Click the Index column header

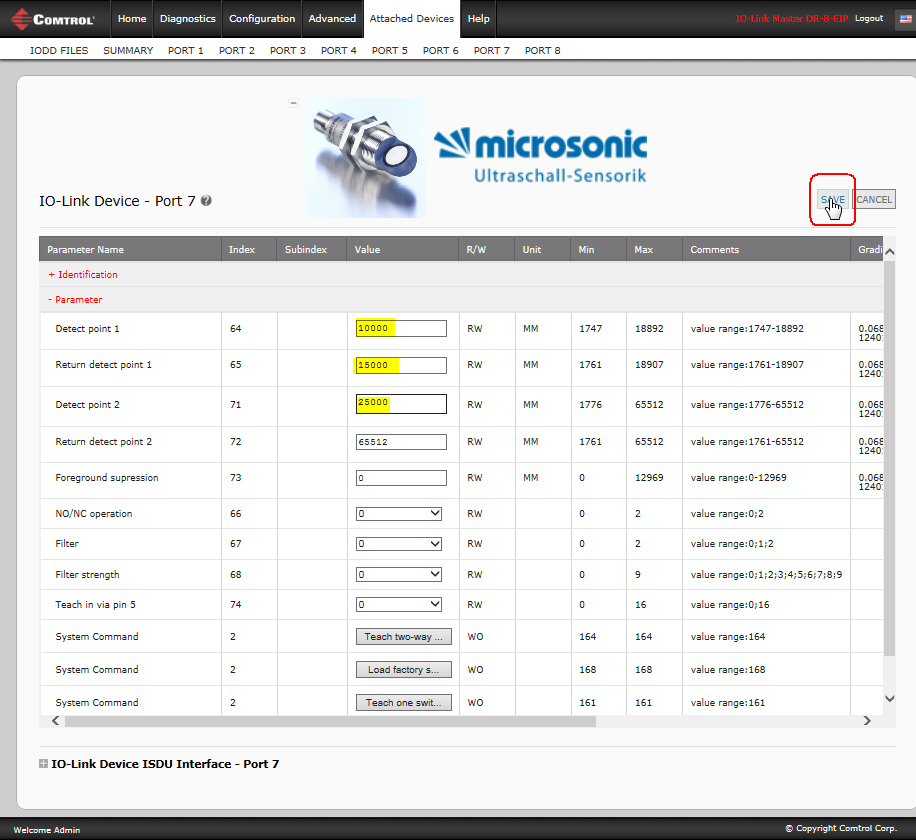point(249,249)
